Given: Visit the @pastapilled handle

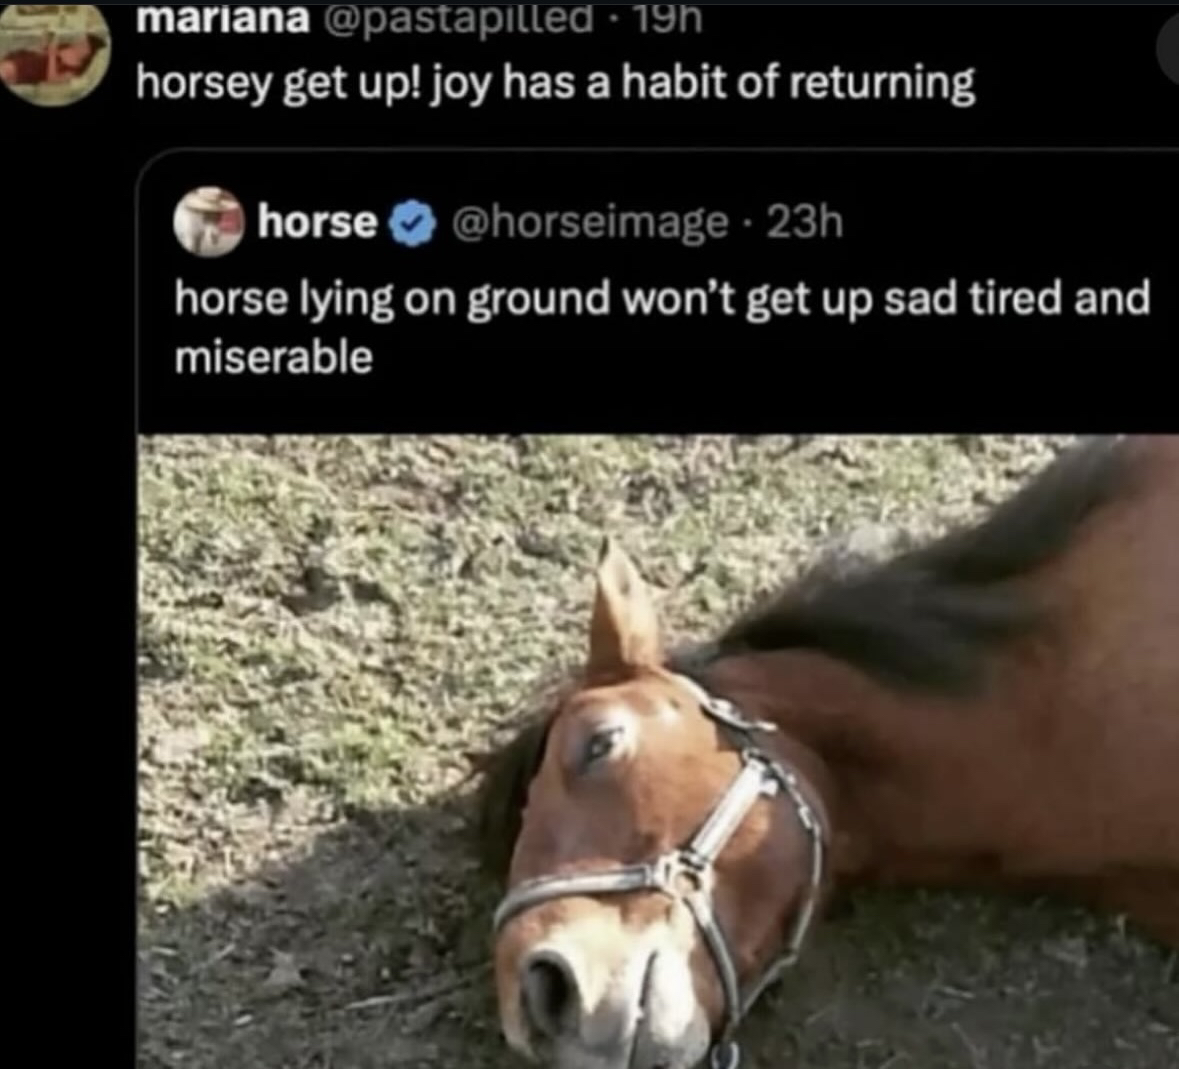Looking at the screenshot, I should pos(457,19).
